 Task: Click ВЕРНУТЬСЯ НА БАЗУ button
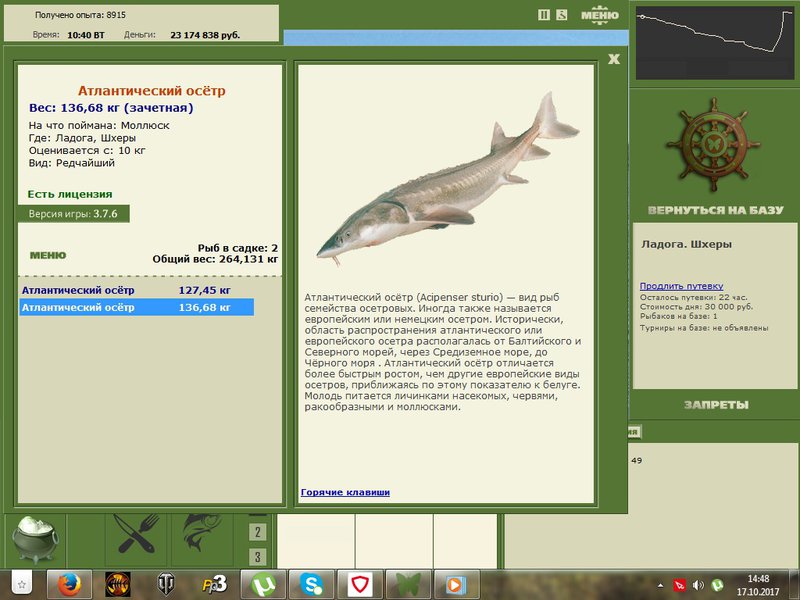click(x=715, y=210)
